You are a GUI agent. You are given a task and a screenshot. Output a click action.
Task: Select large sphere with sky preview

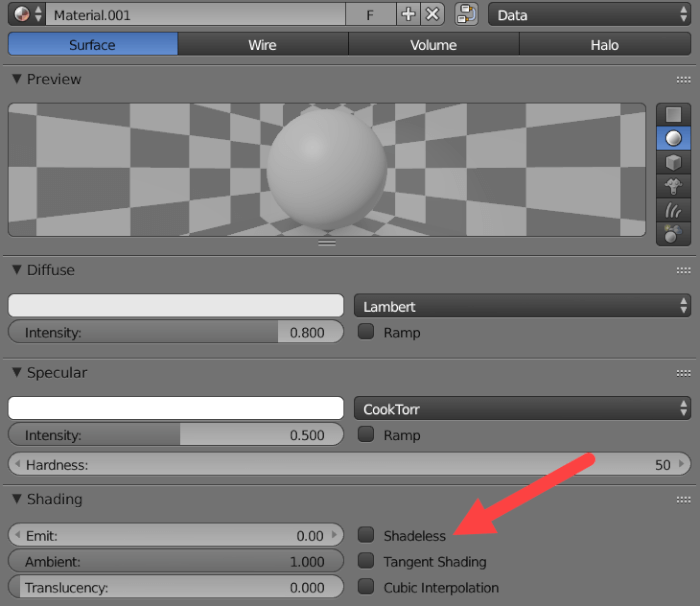[x=673, y=233]
